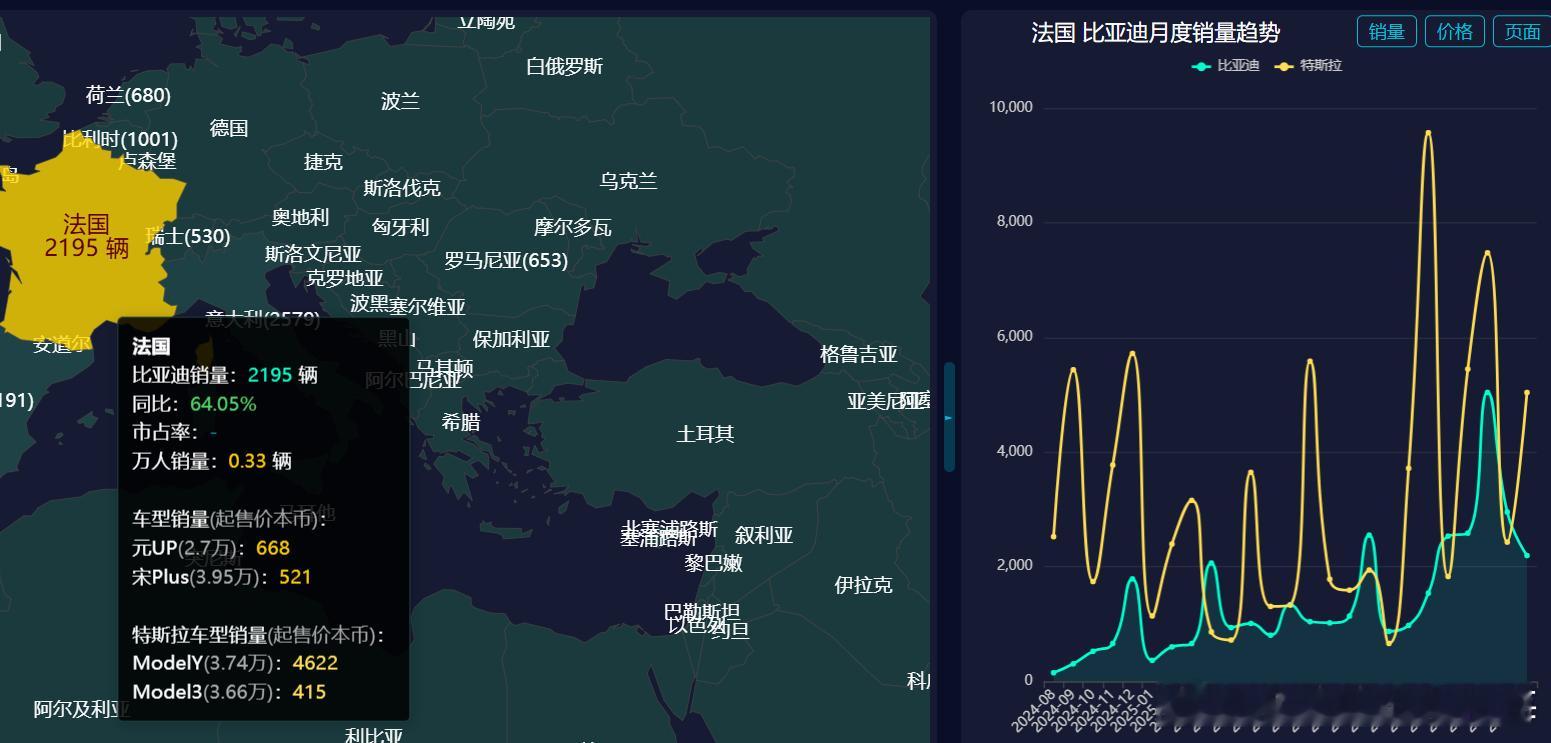1551x743 pixels.
Task: Click the chart title 法国 比亚迪月度销量趋势
Action: coord(1156,32)
